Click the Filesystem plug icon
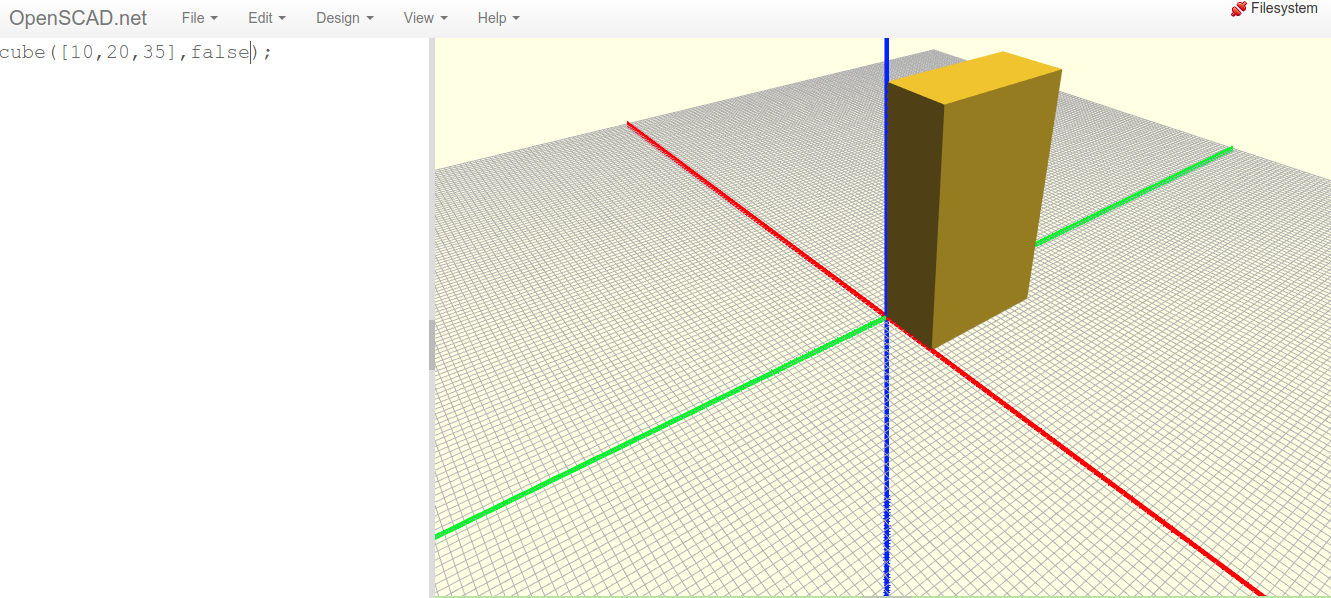 click(x=1238, y=8)
